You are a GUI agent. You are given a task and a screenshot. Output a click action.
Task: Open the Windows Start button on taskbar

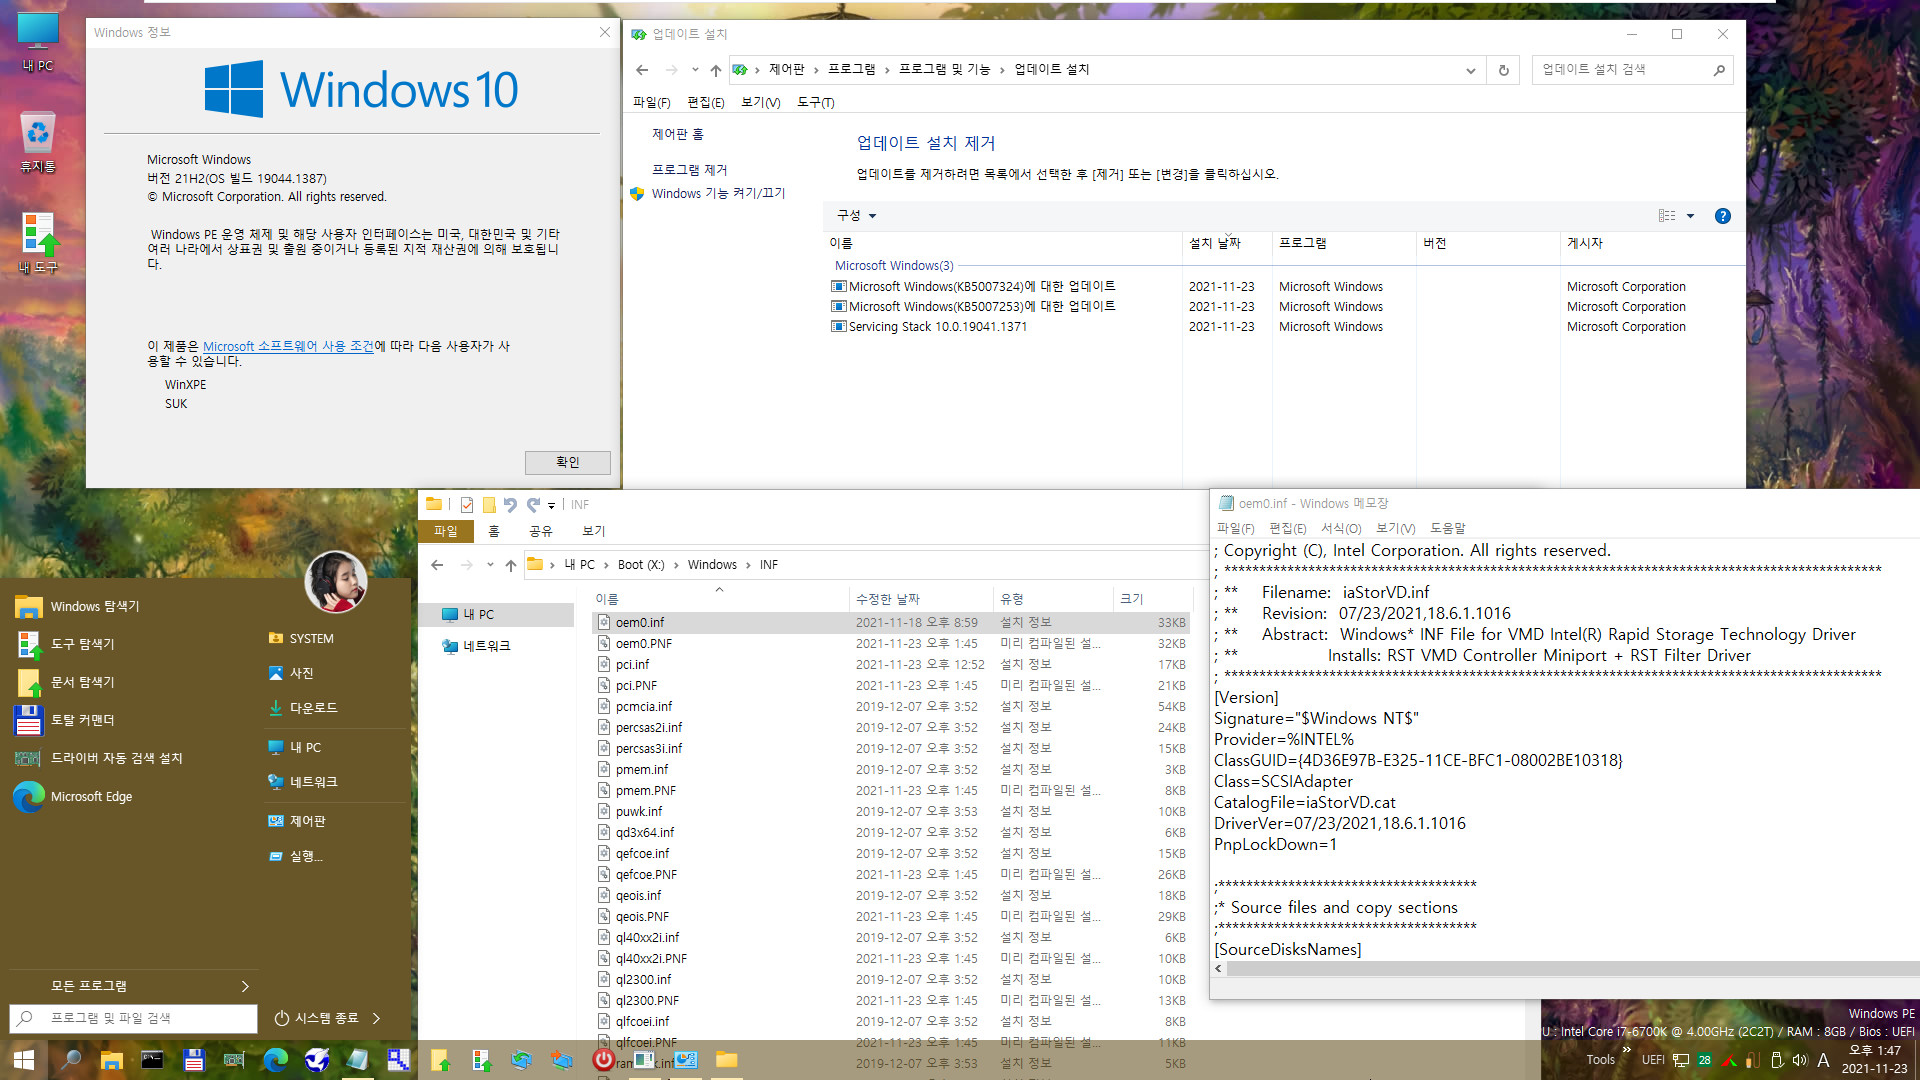point(24,1060)
